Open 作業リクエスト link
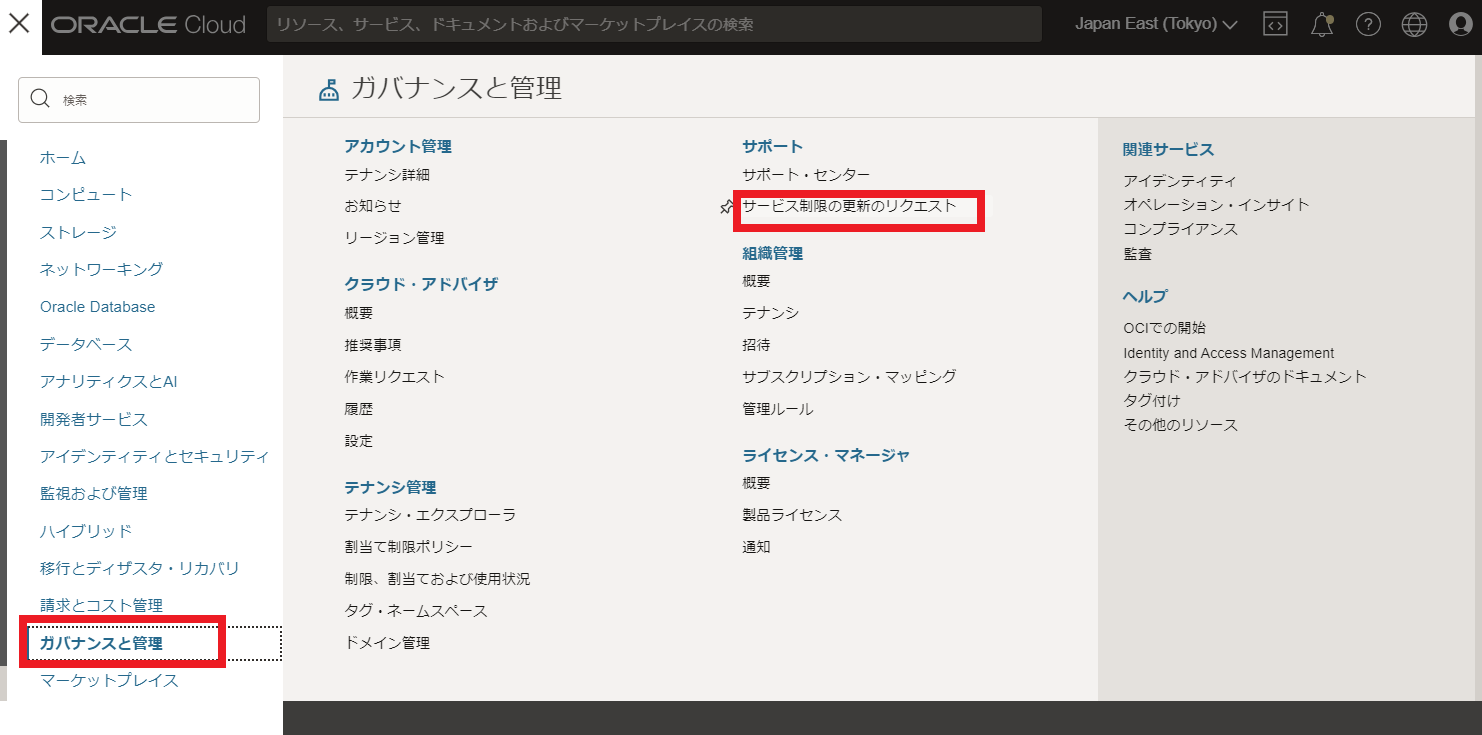This screenshot has width=1482, height=735. pos(394,377)
